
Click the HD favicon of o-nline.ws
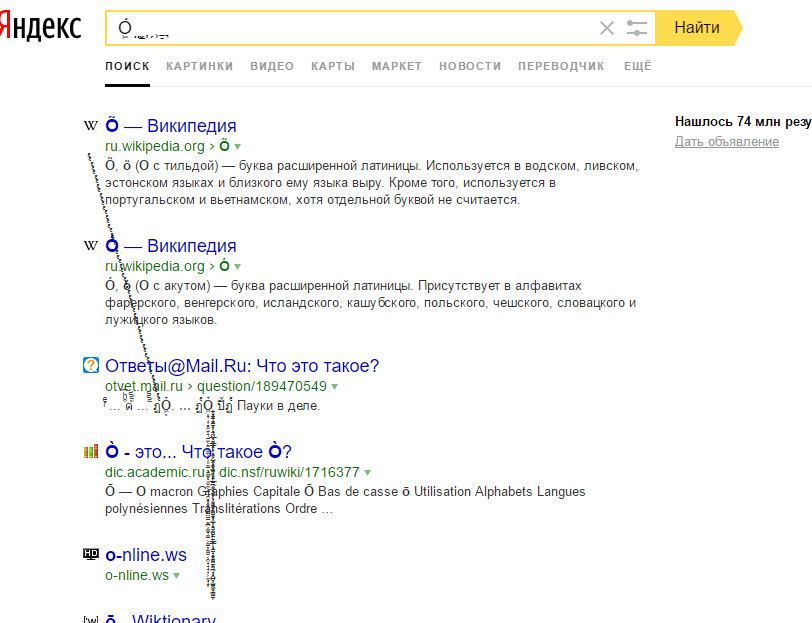click(x=91, y=554)
